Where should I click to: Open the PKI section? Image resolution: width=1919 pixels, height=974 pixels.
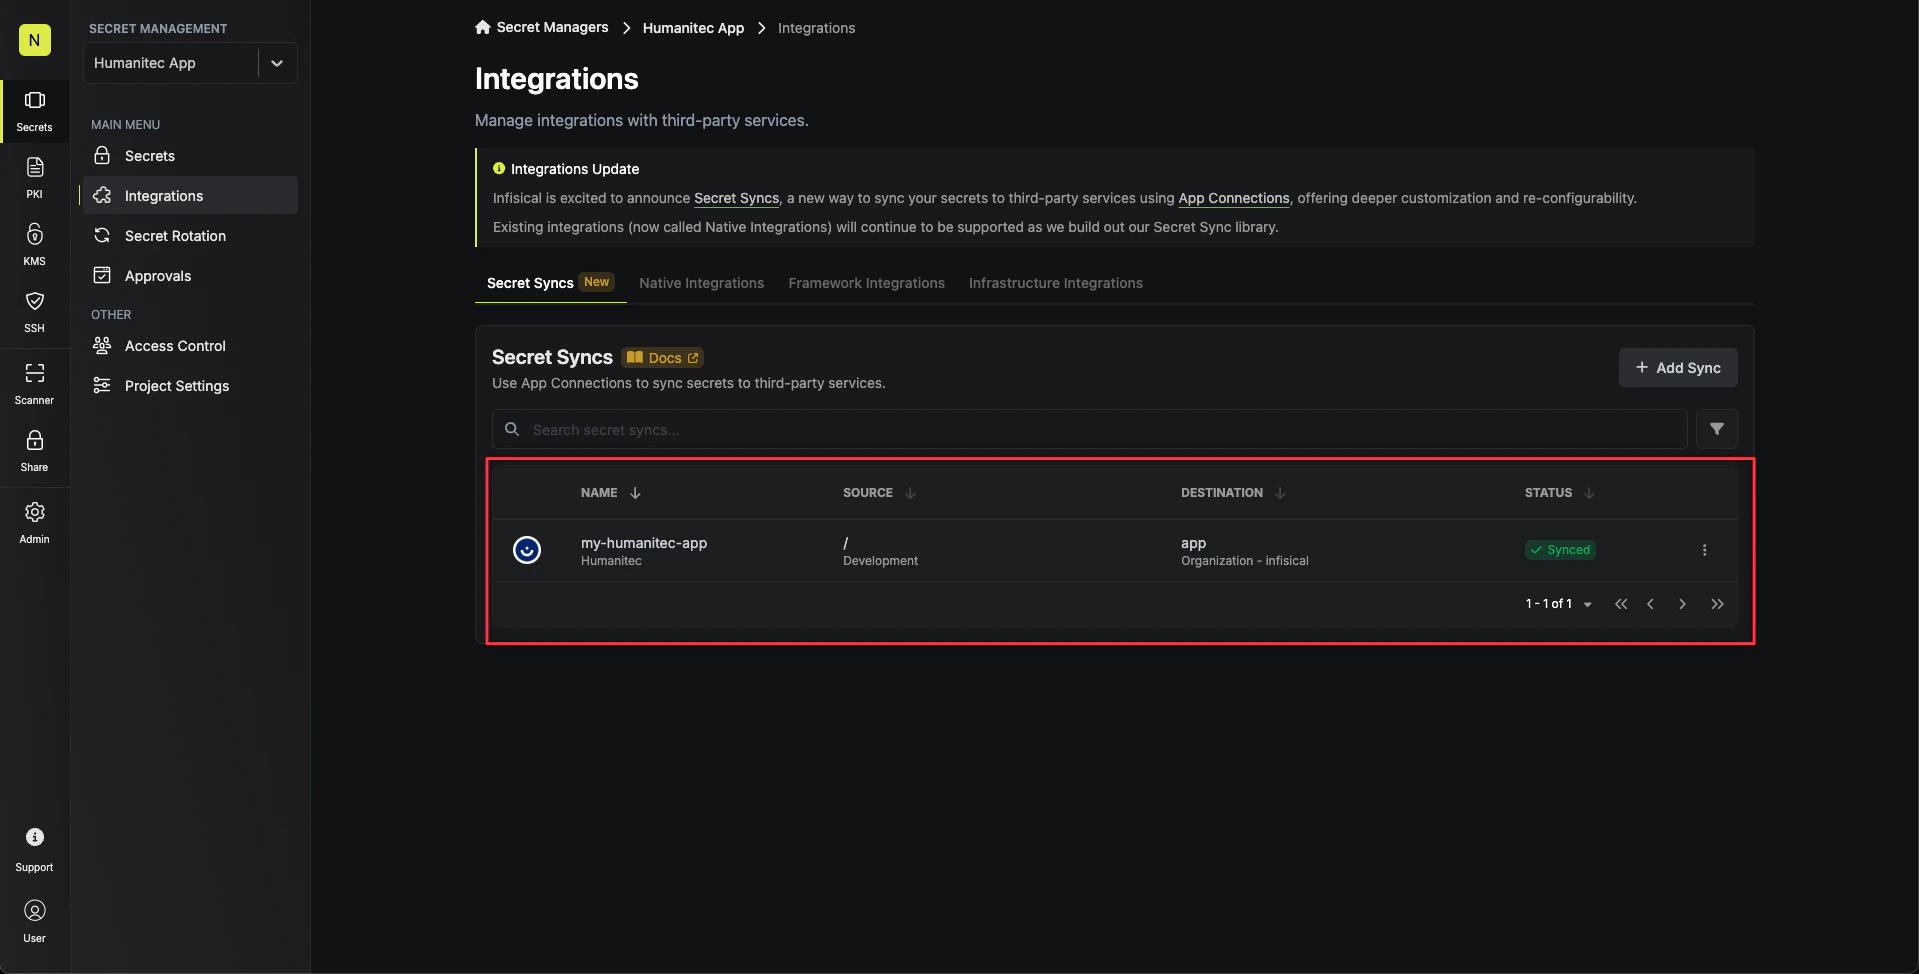34,177
